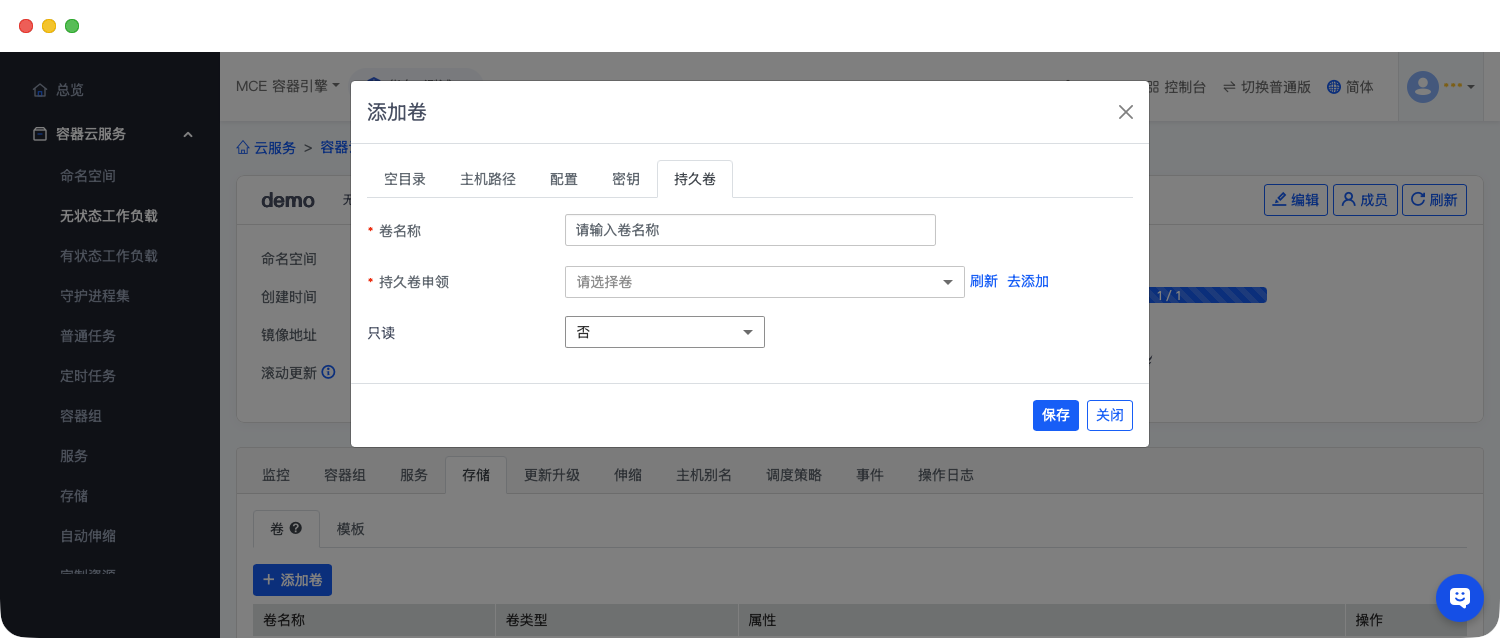Open 总览 from the sidebar
This screenshot has width=1500, height=638.
pyautogui.click(x=69, y=90)
